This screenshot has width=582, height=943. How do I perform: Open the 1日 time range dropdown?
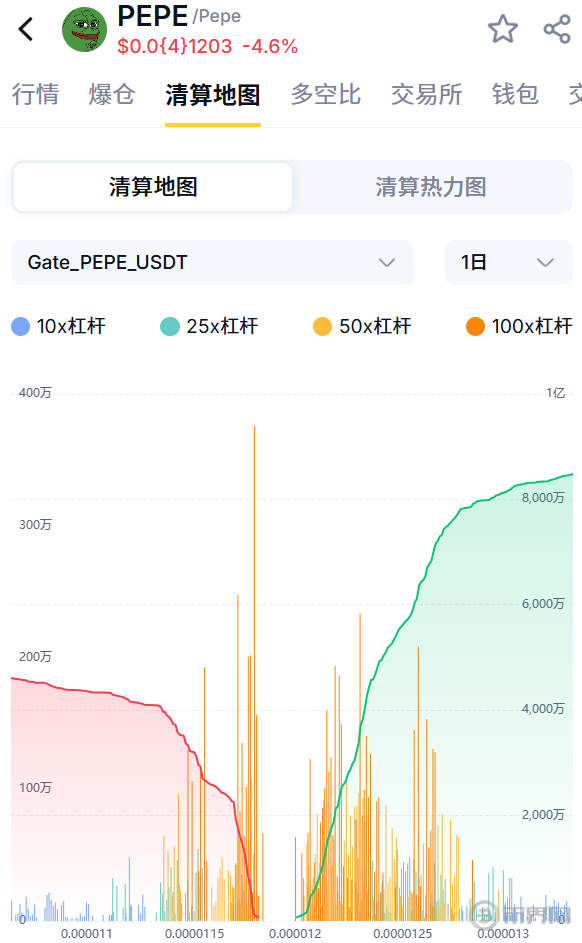[509, 262]
